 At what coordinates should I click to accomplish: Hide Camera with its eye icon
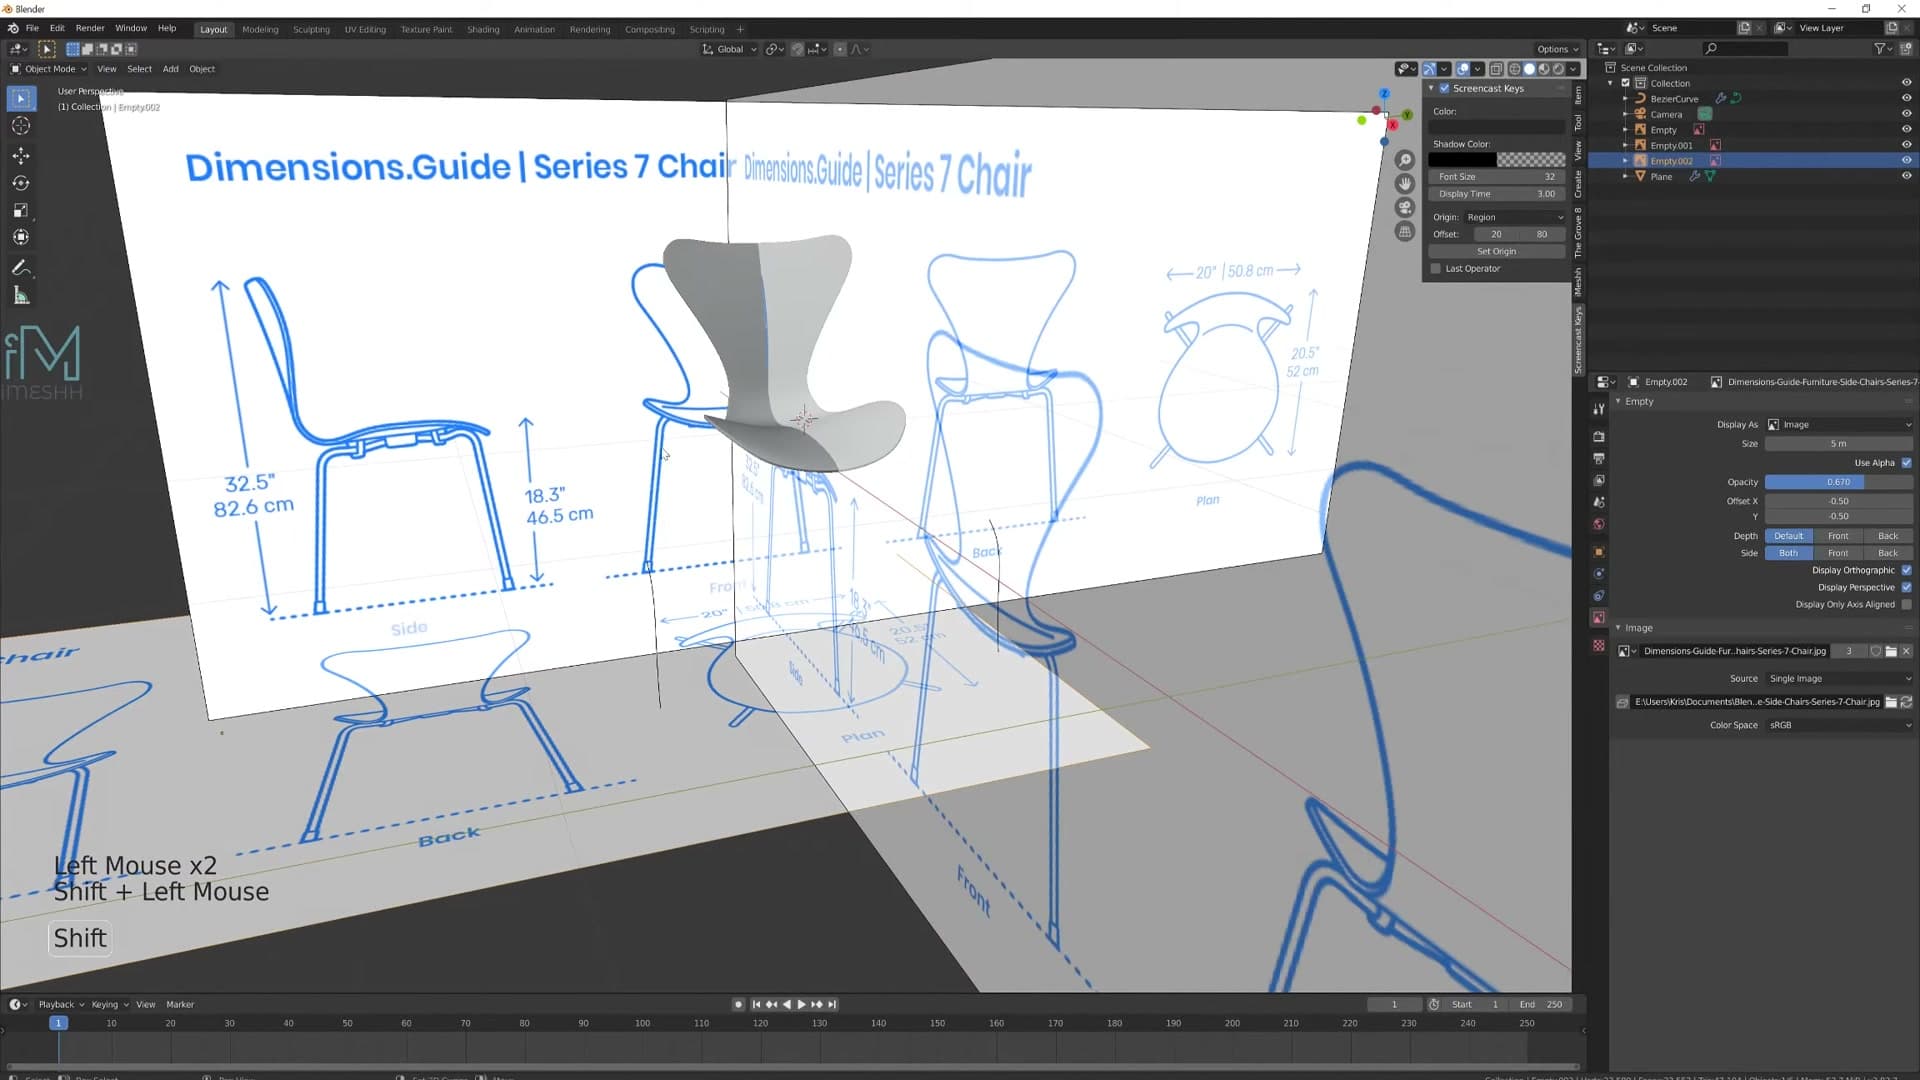[1906, 114]
